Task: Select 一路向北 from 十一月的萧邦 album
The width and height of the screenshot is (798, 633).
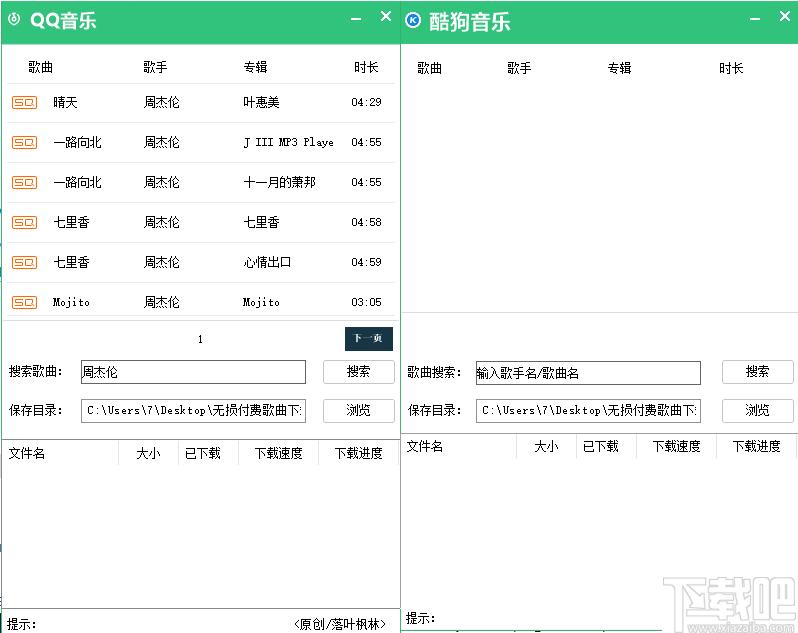Action: [x=77, y=182]
